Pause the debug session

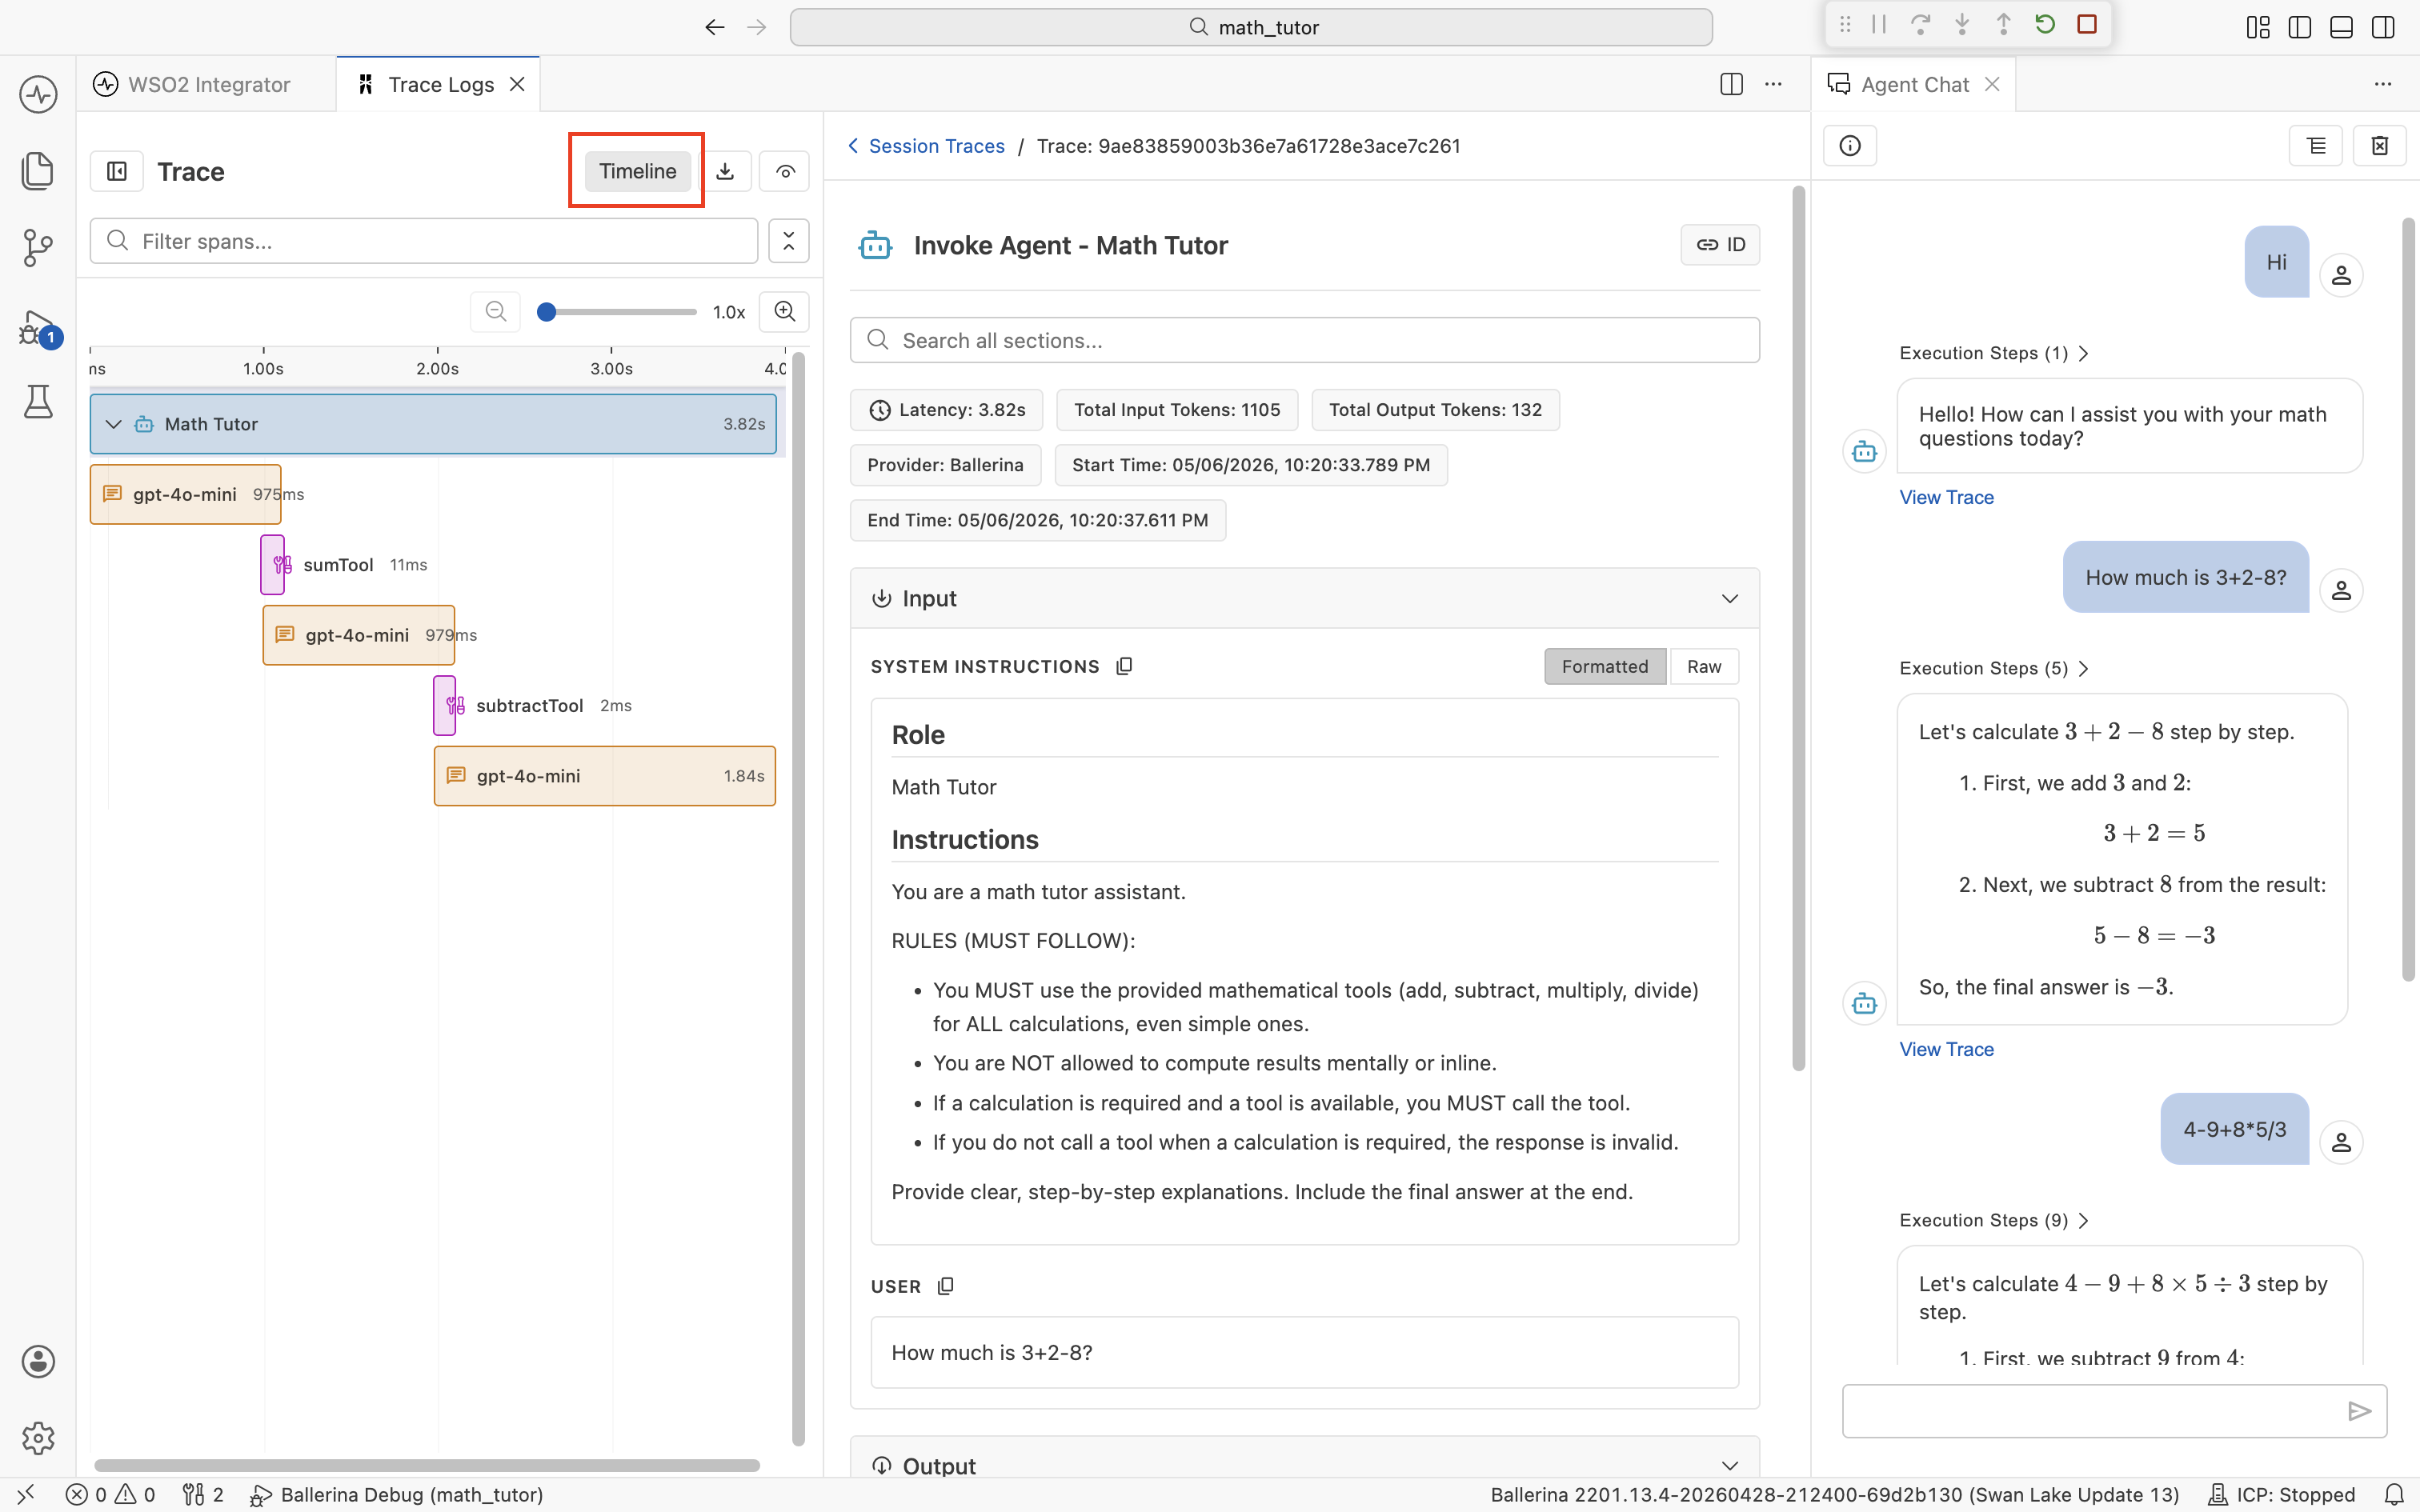(x=1879, y=24)
